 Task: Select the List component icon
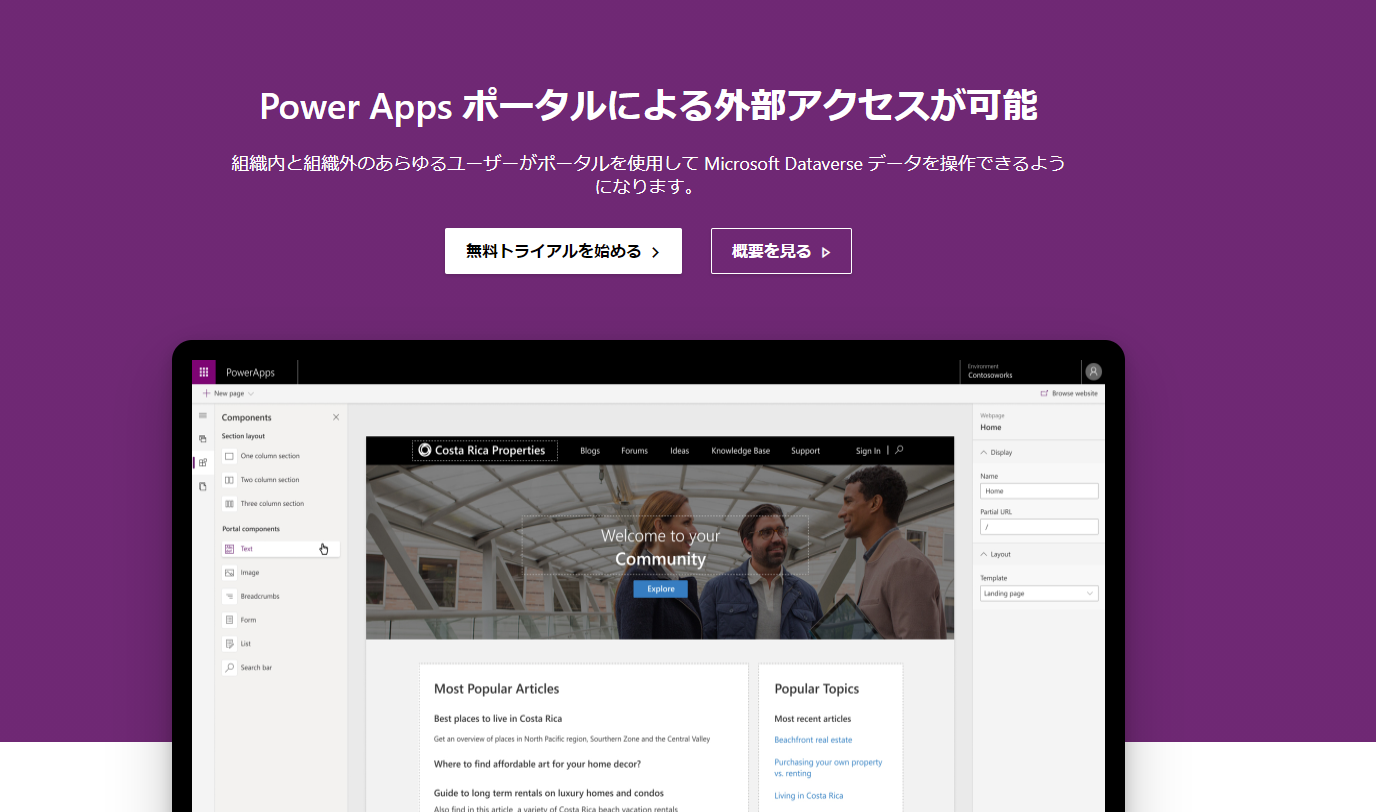click(x=229, y=644)
